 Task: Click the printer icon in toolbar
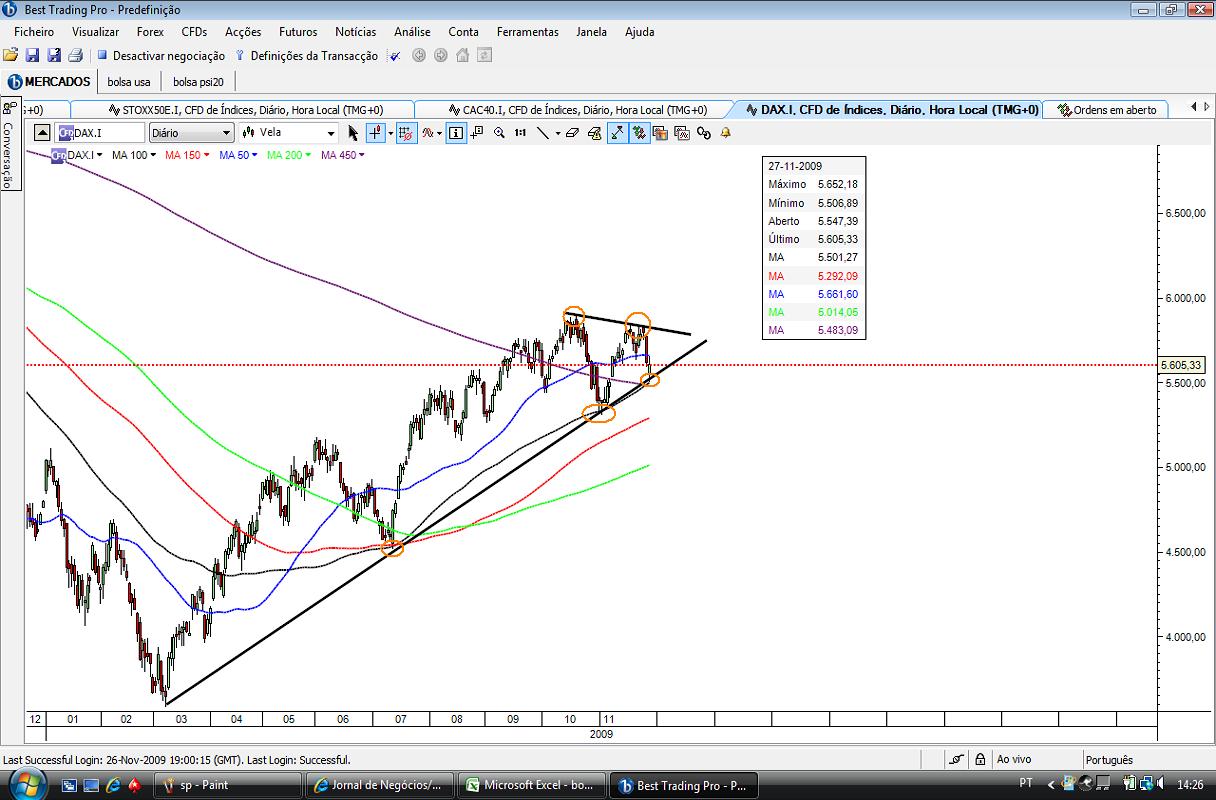(74, 56)
